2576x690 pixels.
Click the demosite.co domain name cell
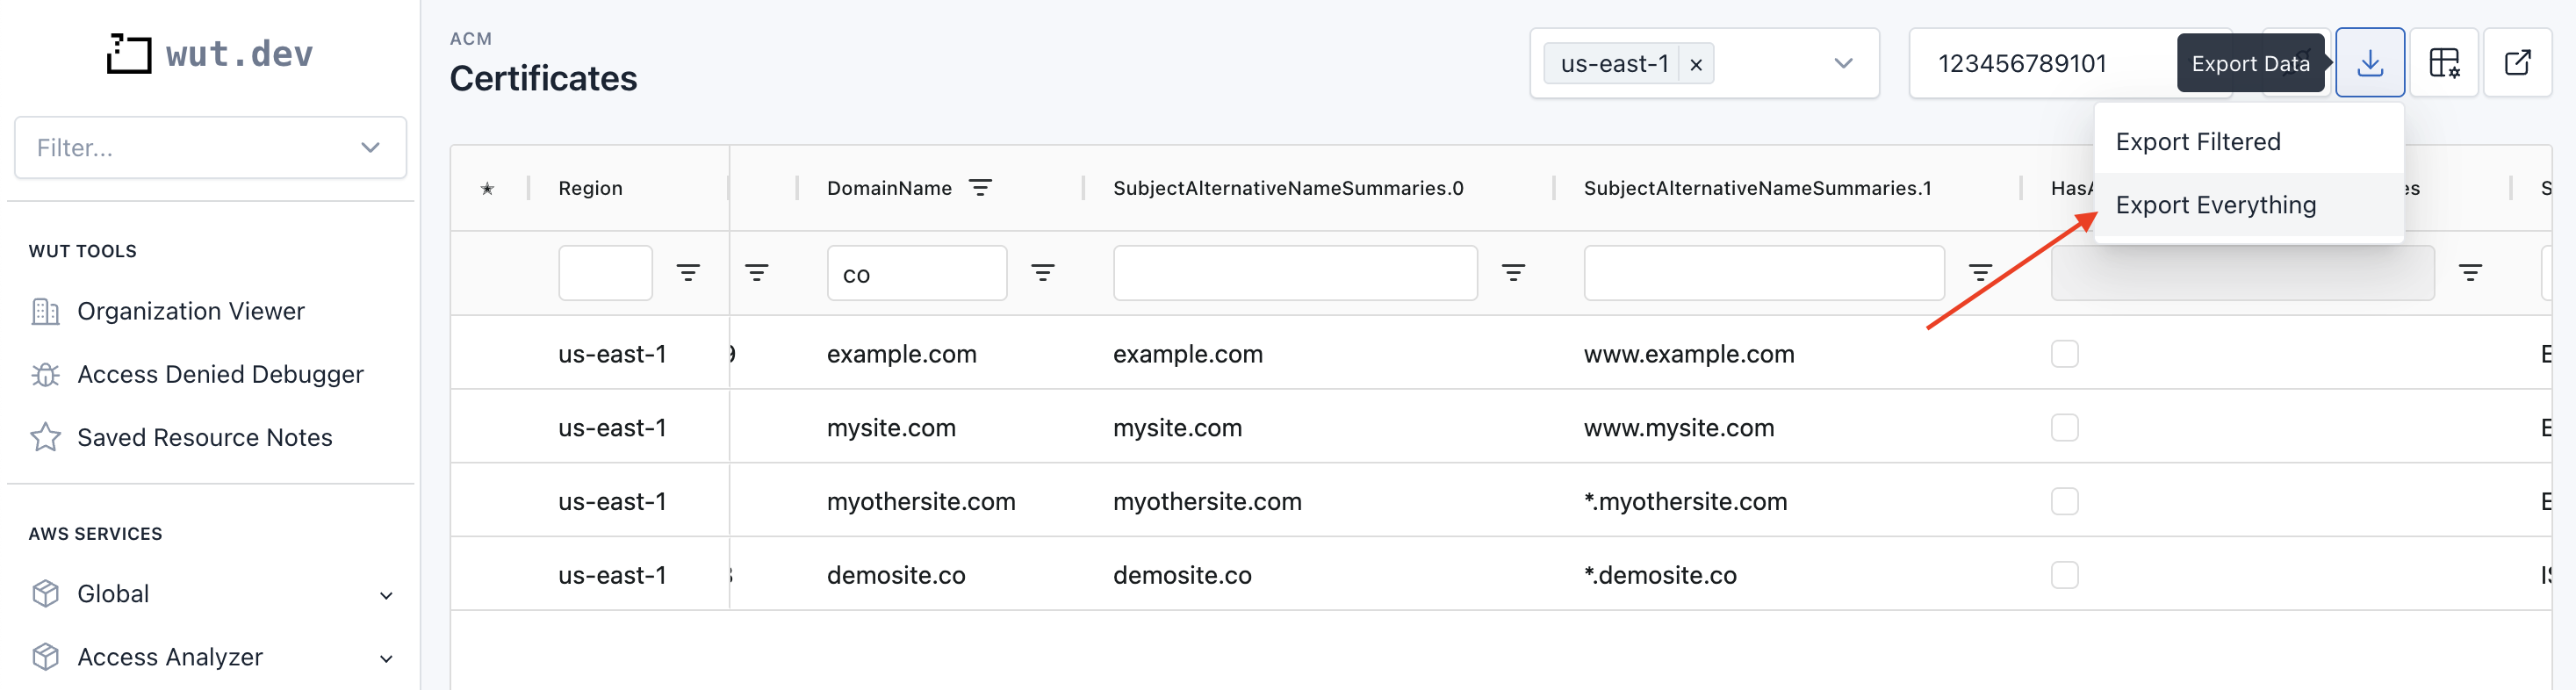896,577
